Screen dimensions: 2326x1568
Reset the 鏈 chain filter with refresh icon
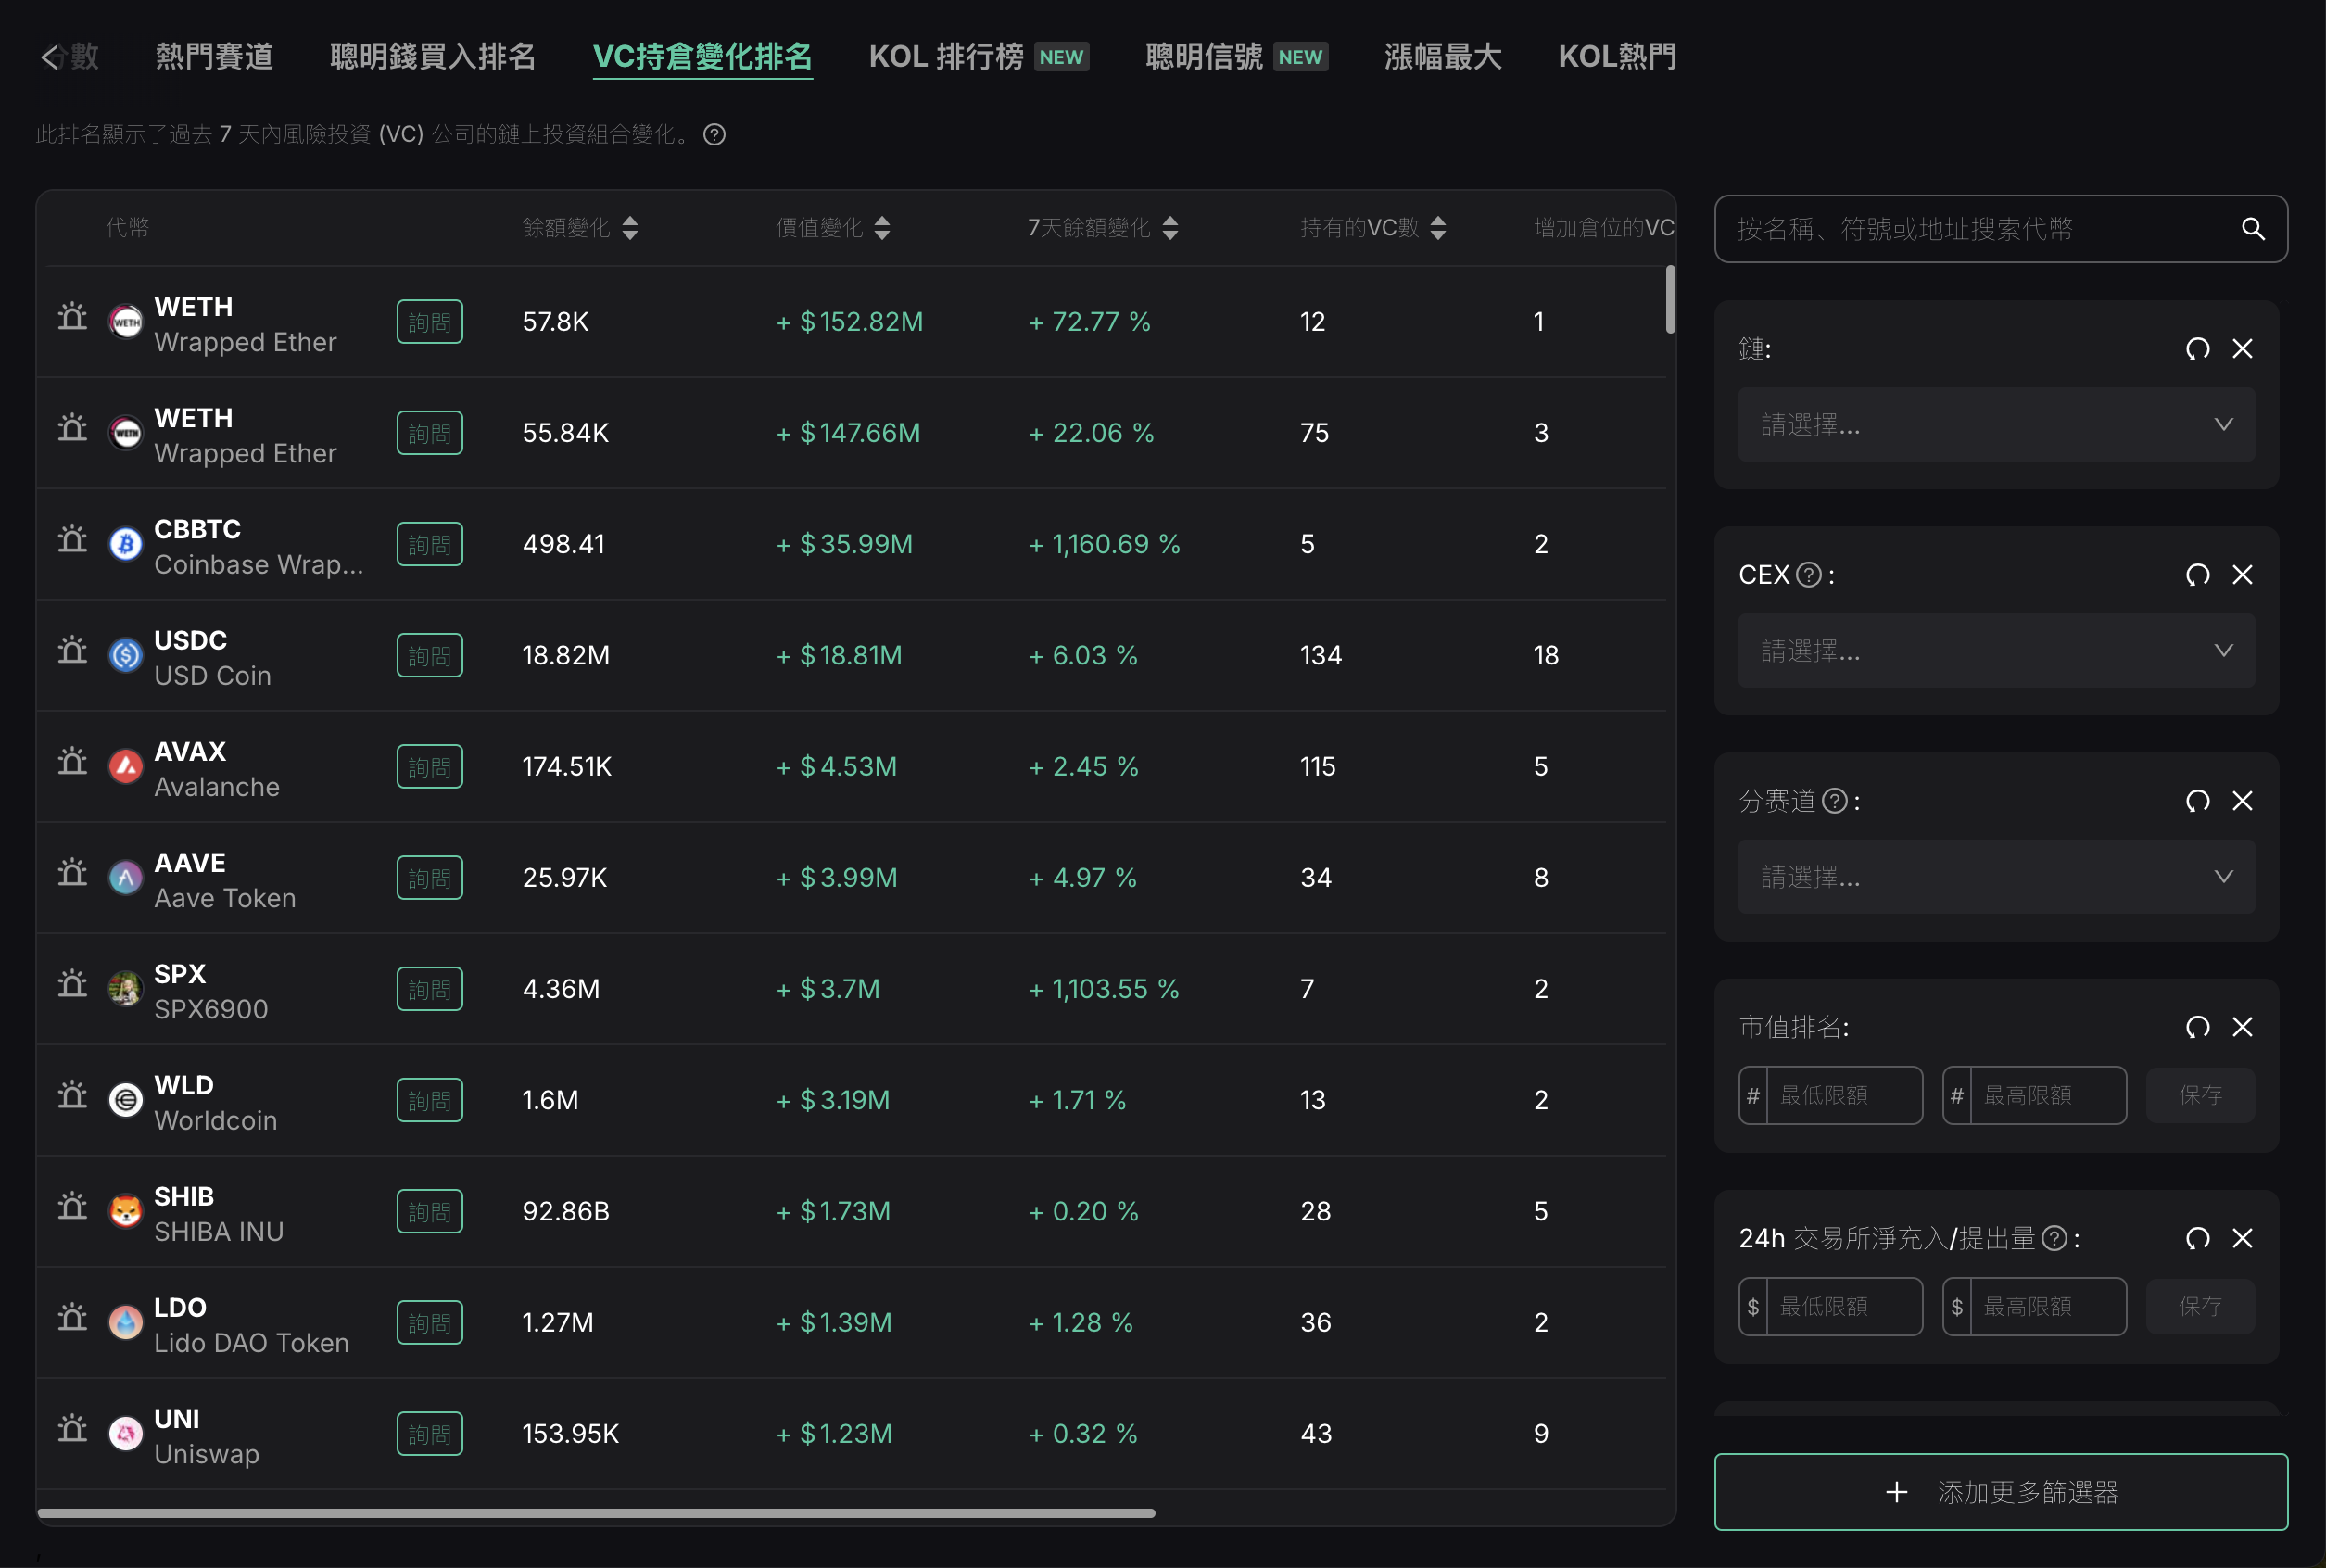pyautogui.click(x=2197, y=349)
